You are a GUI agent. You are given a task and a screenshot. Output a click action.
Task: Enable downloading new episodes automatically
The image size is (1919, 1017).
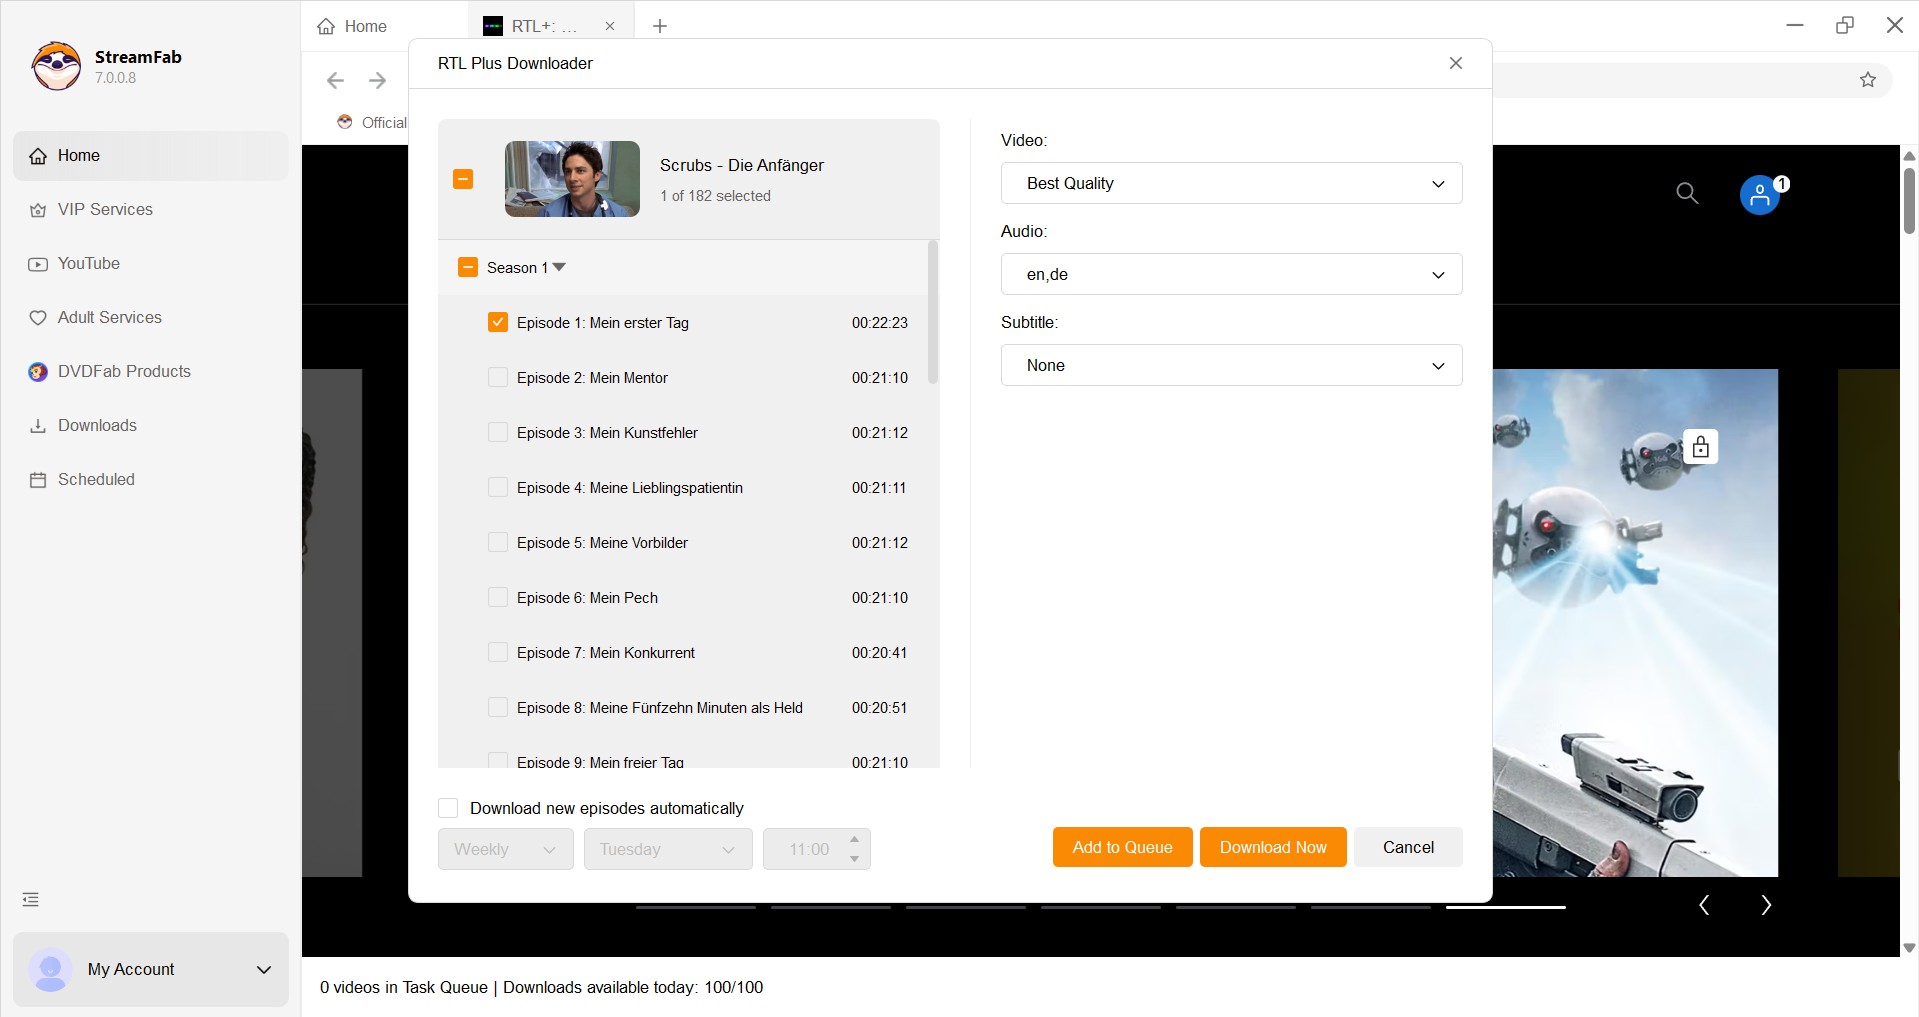(x=447, y=807)
